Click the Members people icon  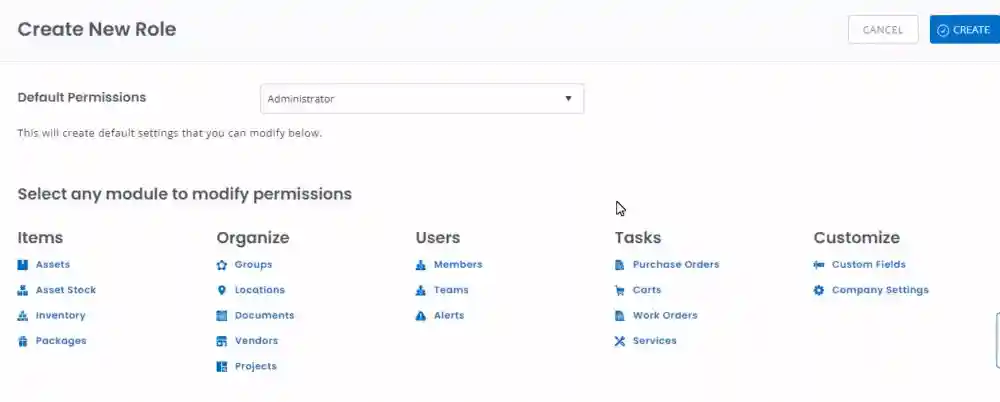click(x=420, y=265)
